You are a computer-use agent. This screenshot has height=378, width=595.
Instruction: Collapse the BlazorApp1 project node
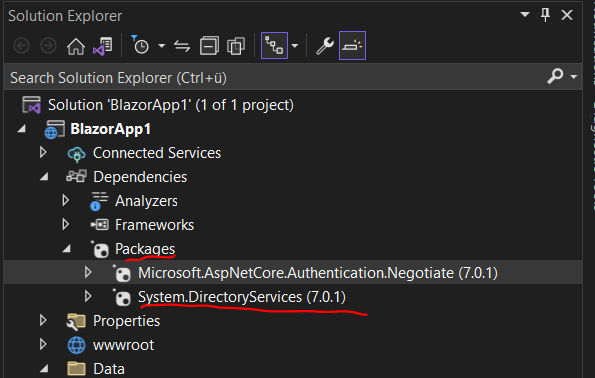(x=22, y=129)
